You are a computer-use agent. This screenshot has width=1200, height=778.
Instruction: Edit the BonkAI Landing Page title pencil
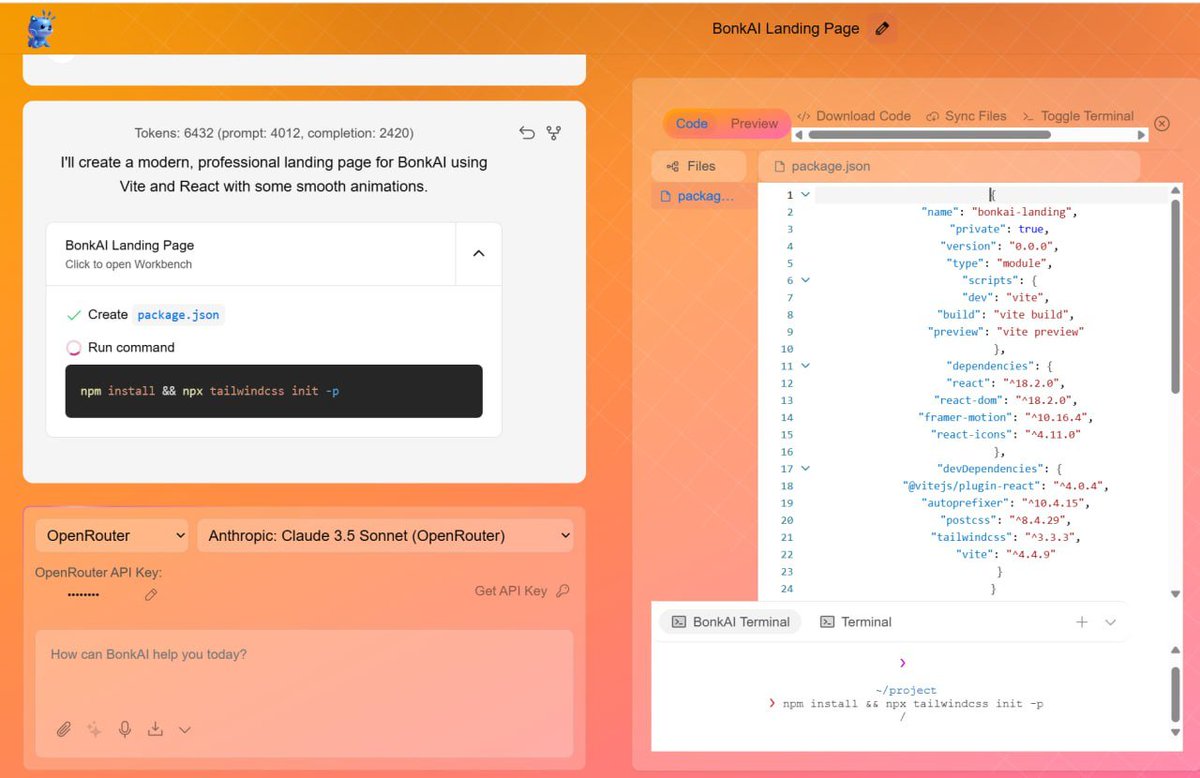coord(882,29)
